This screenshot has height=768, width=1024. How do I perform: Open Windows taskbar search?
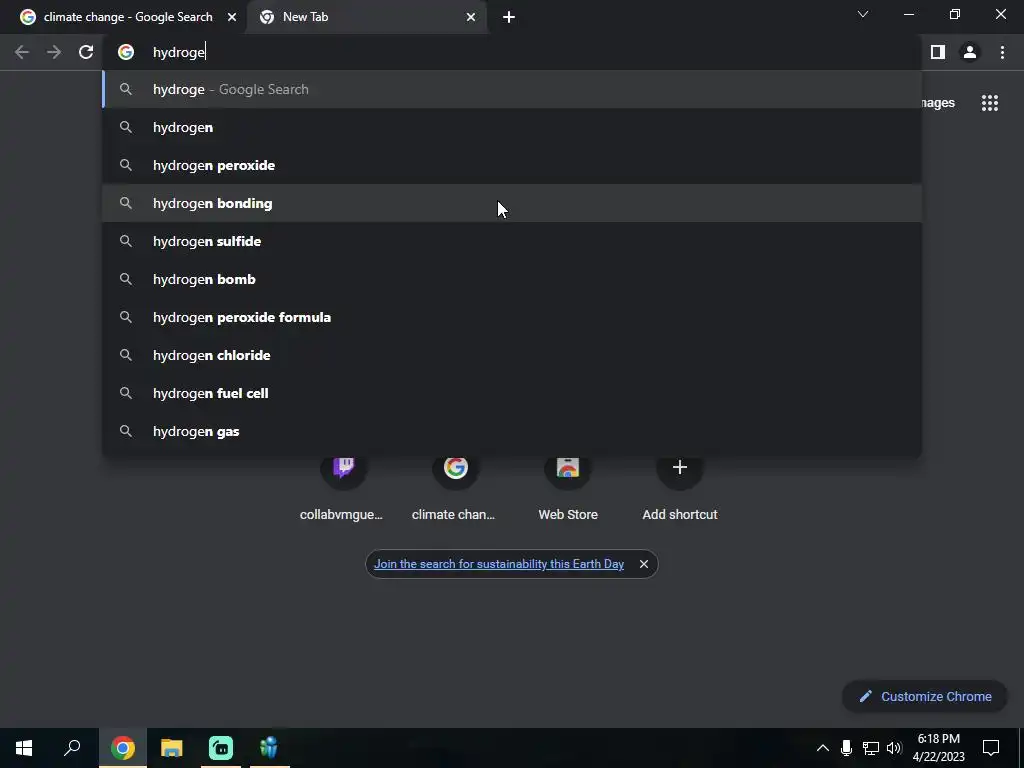click(72, 748)
